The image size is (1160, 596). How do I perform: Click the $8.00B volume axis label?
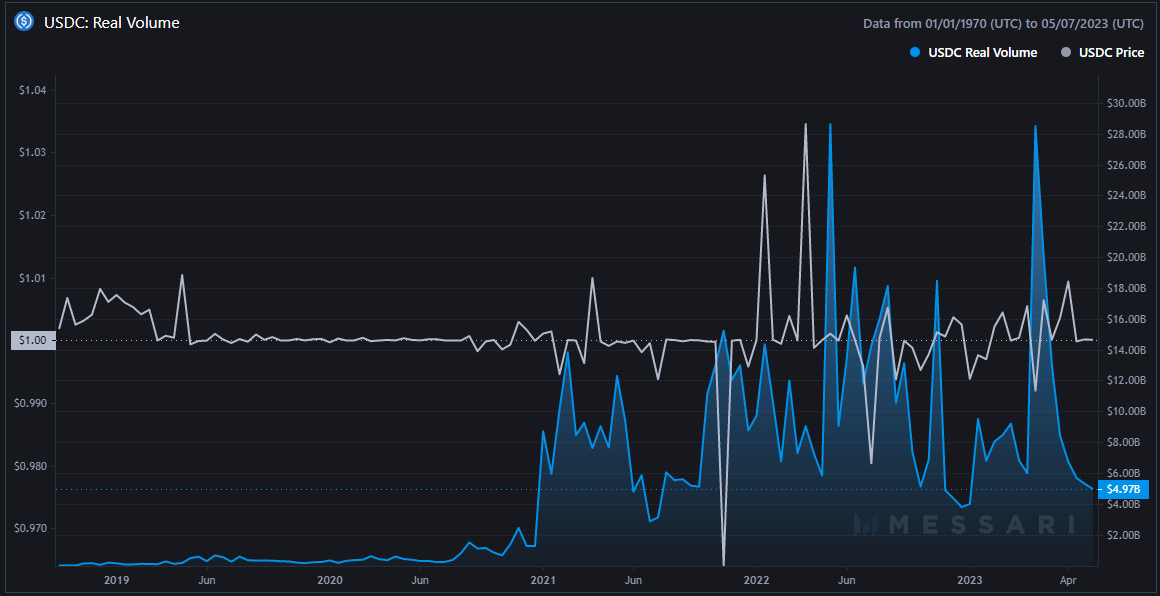click(1123, 442)
